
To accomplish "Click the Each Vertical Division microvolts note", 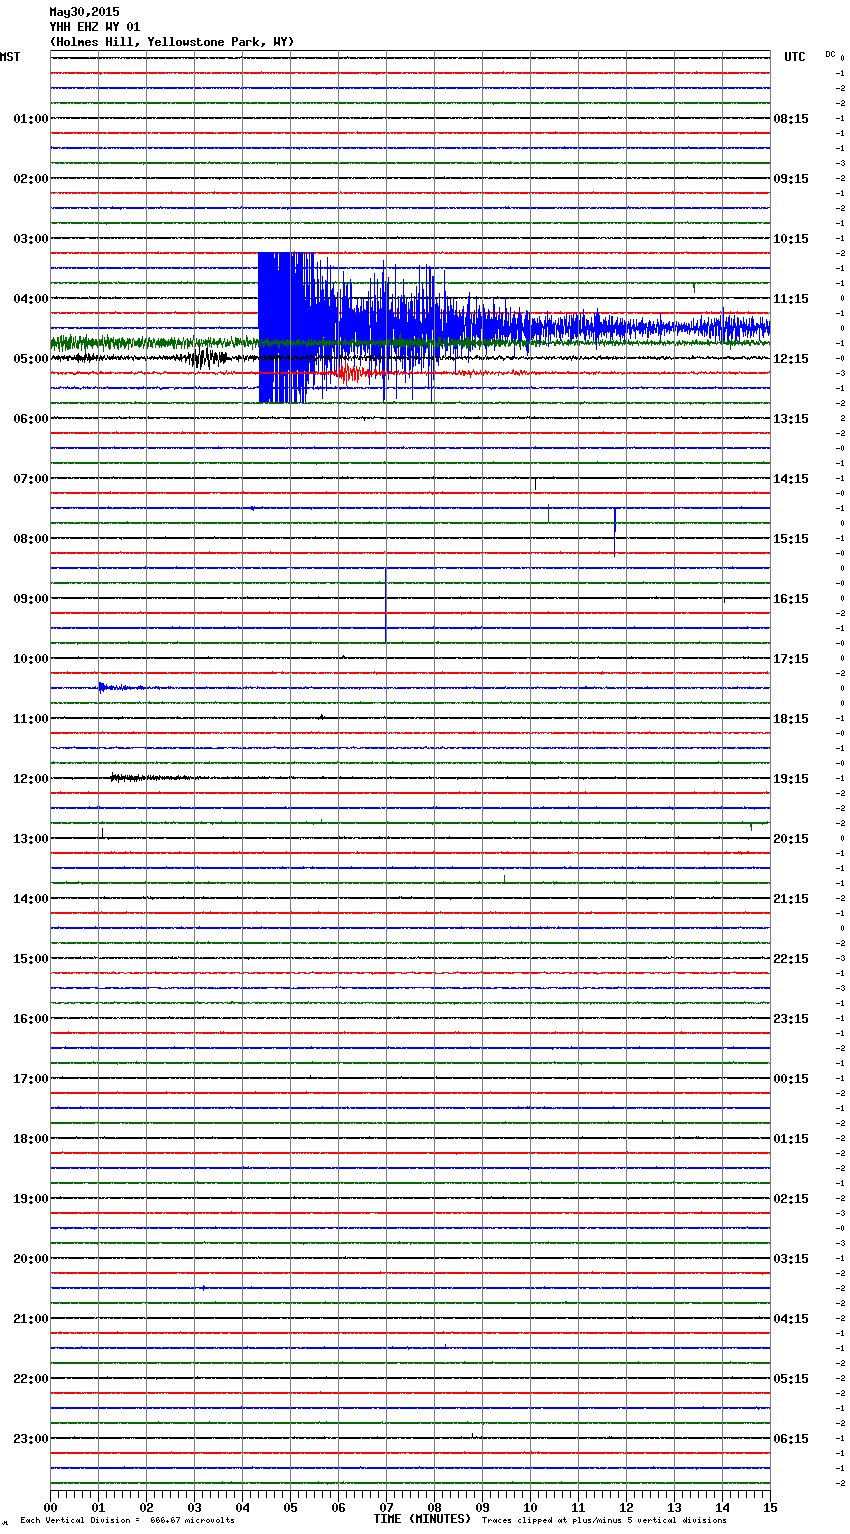I will tap(127, 1521).
